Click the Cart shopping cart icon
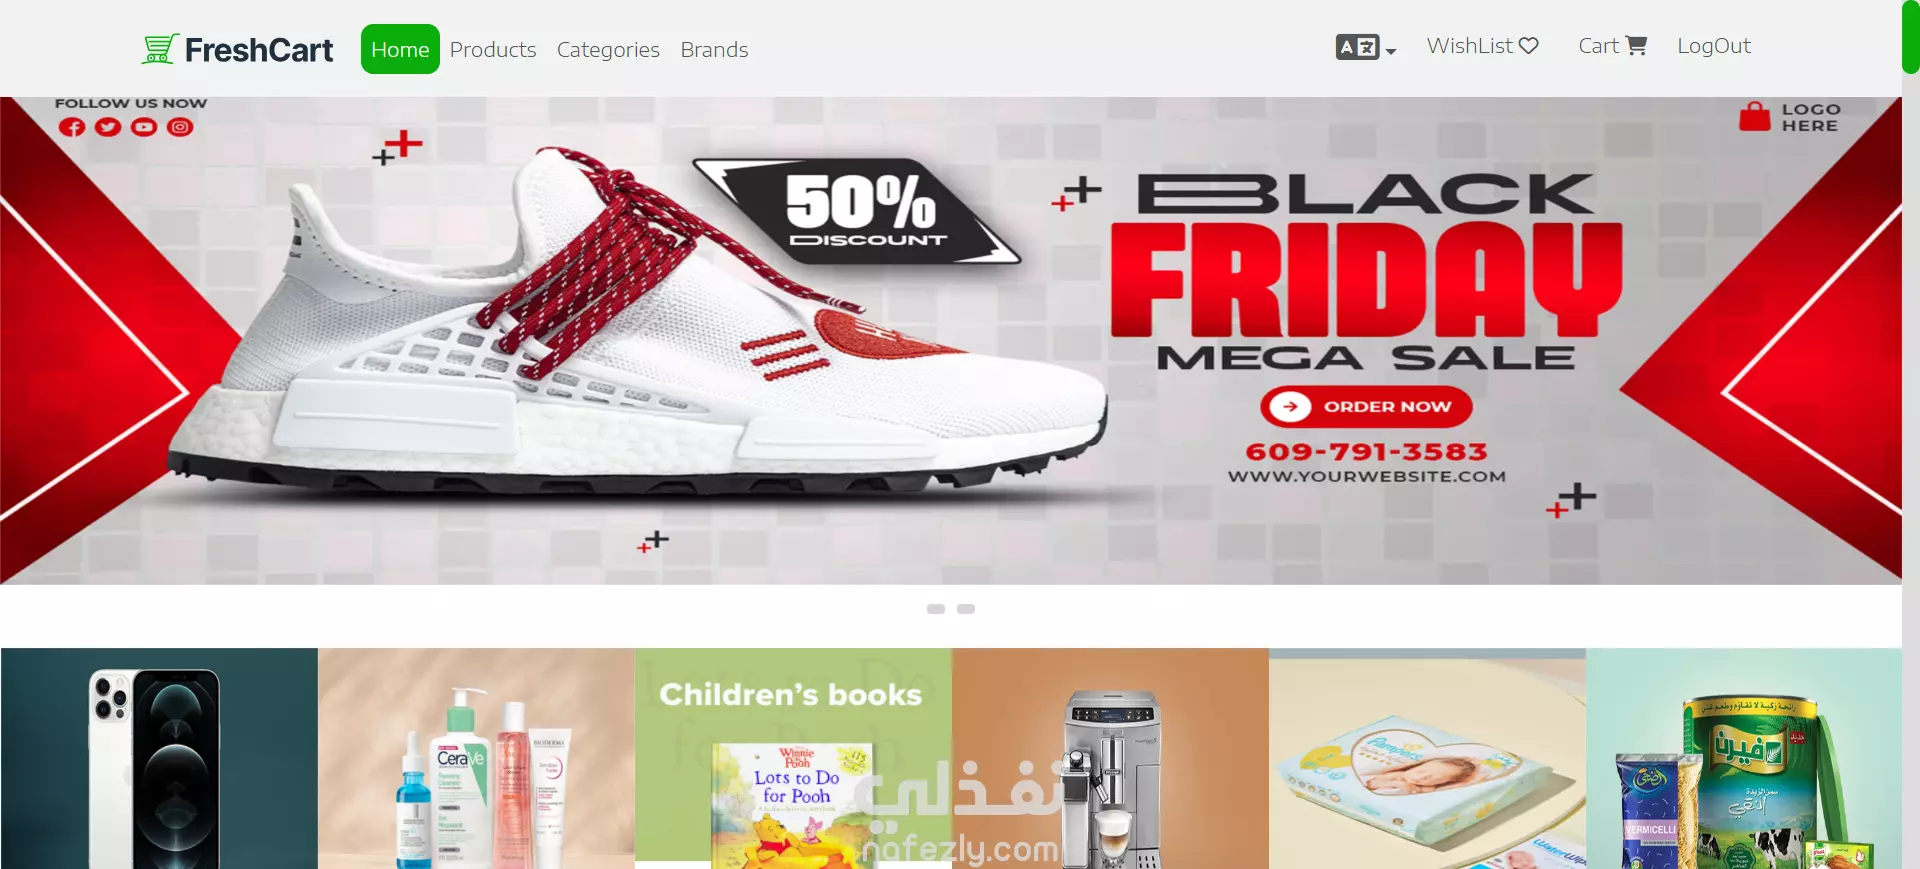The height and width of the screenshot is (869, 1920). (x=1636, y=46)
